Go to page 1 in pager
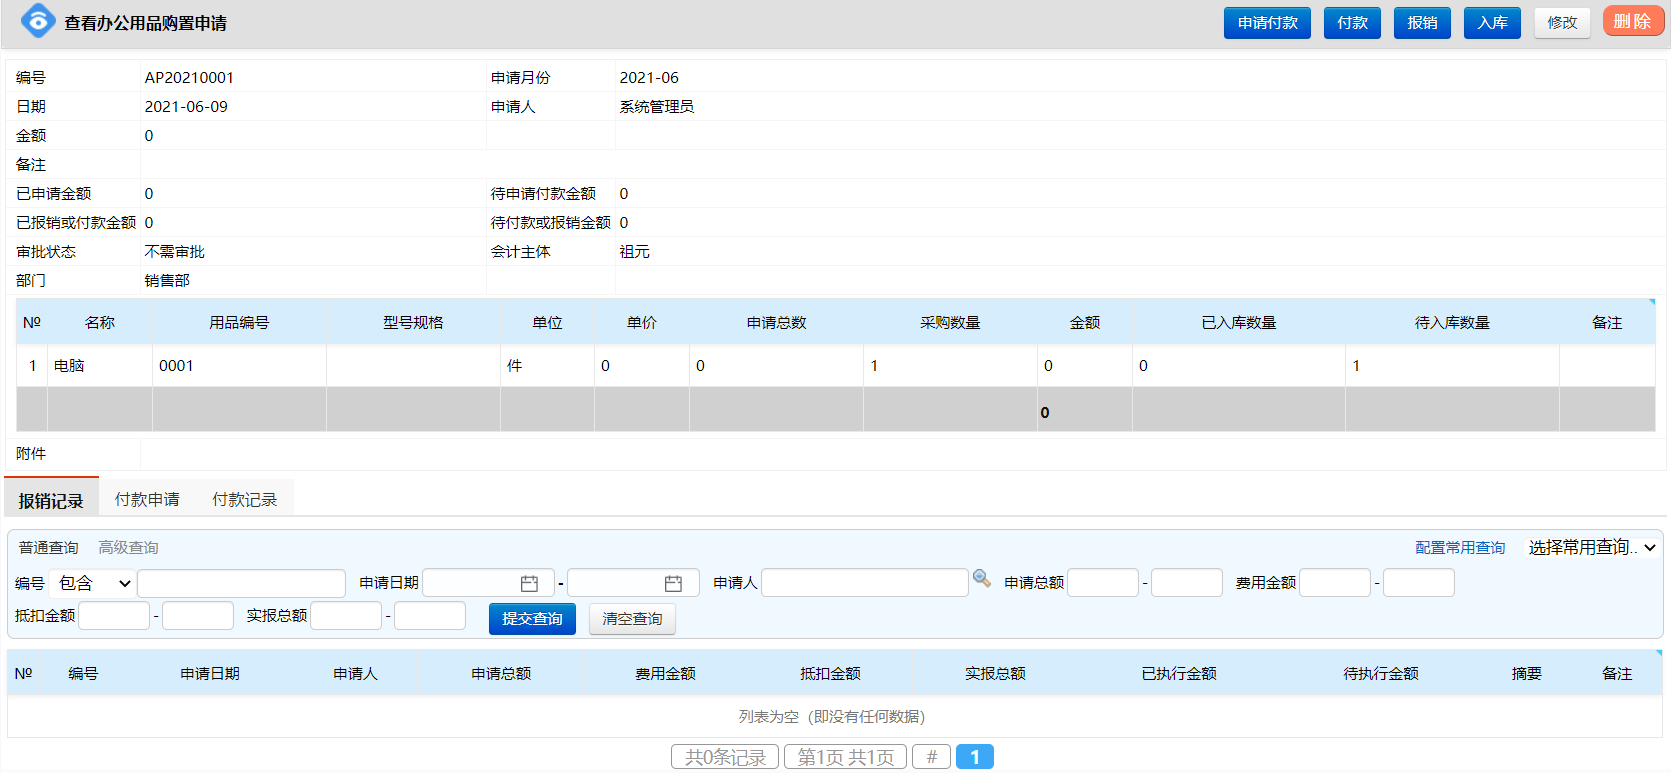1671x773 pixels. 975,757
